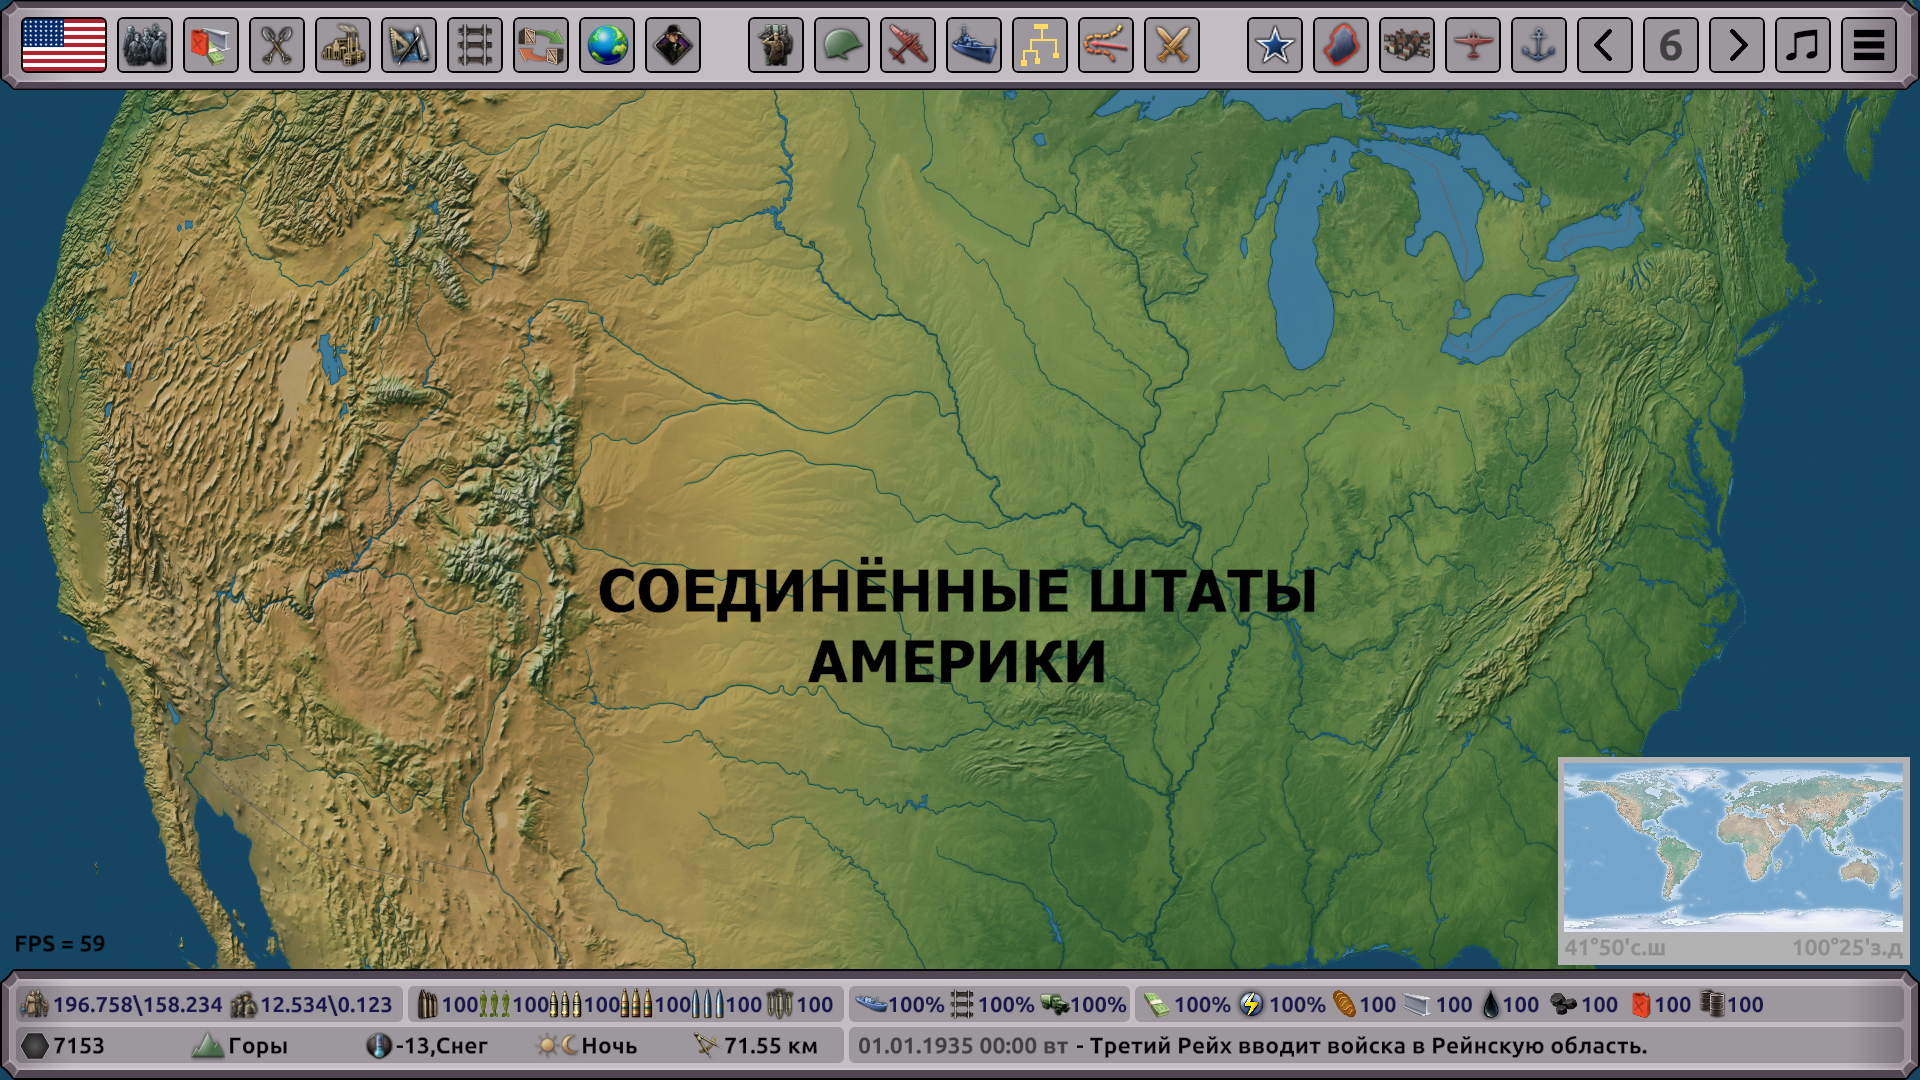Click the United States flag button
The width and height of the screenshot is (1920, 1080).
click(64, 45)
